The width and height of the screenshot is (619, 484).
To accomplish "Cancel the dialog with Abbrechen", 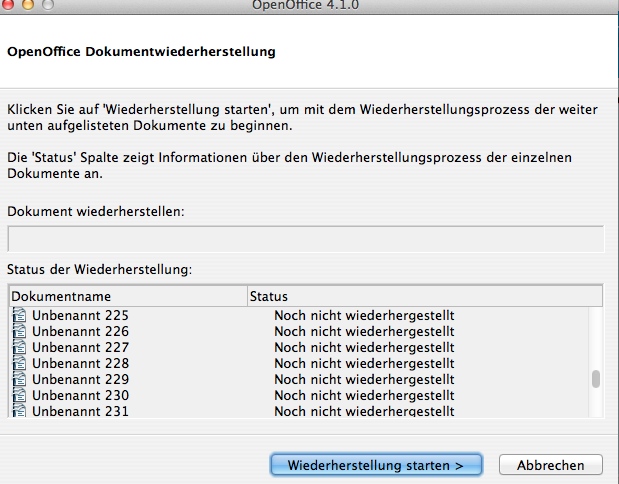I will (x=551, y=465).
